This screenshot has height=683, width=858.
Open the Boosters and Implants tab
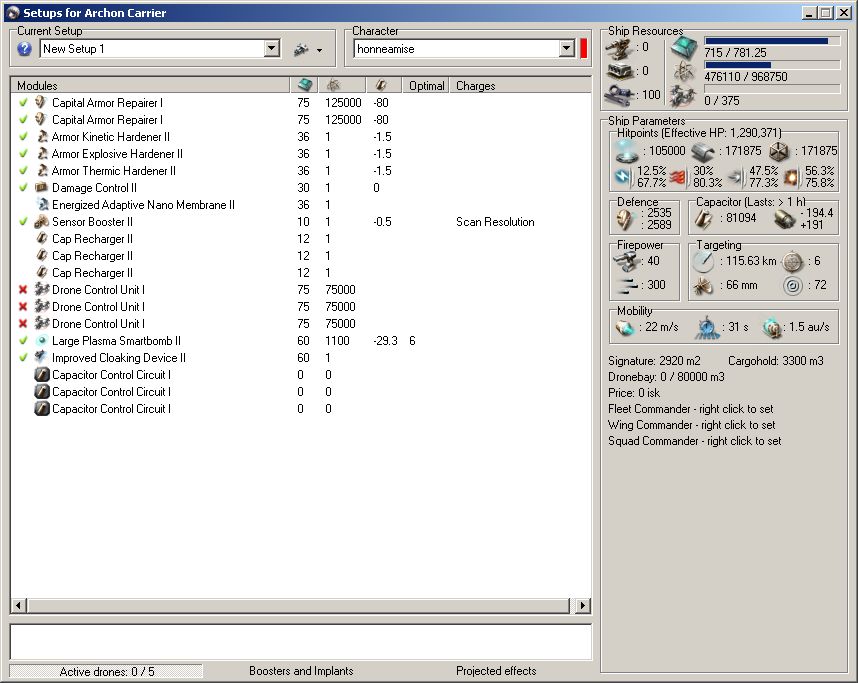pyautogui.click(x=301, y=671)
